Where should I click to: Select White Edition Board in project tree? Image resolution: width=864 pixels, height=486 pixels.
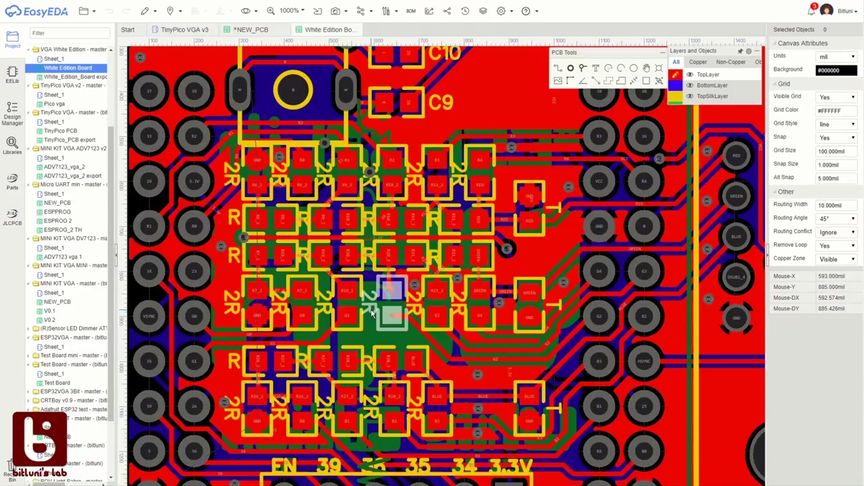[68, 68]
